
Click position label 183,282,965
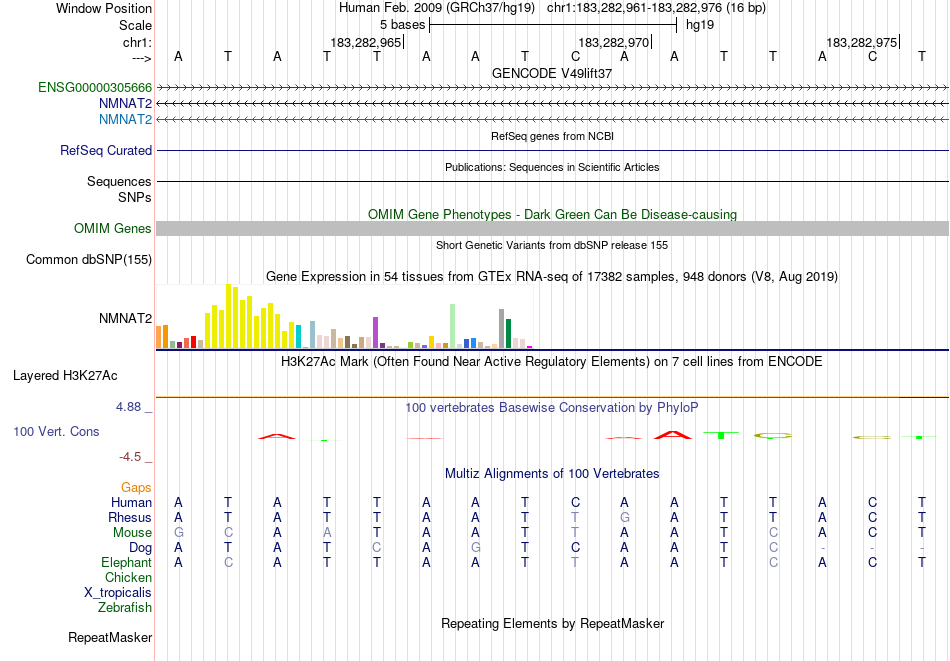coord(366,42)
